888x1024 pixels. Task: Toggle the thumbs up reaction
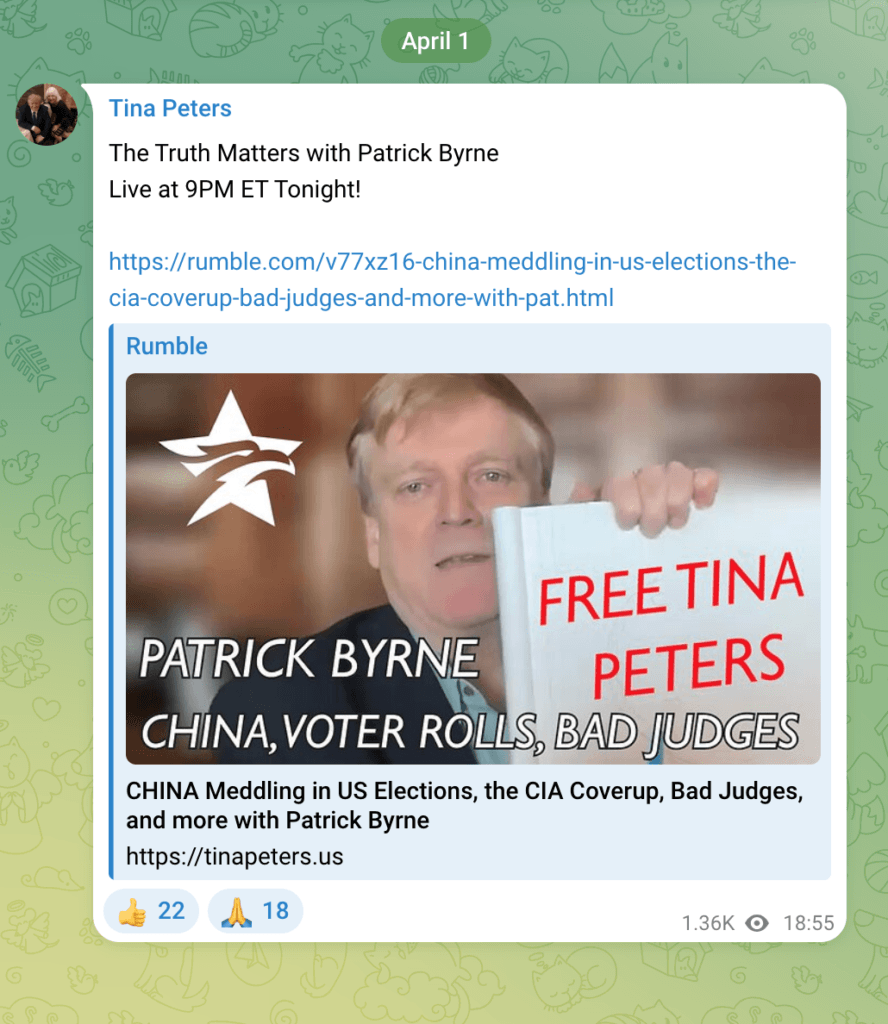pos(151,910)
